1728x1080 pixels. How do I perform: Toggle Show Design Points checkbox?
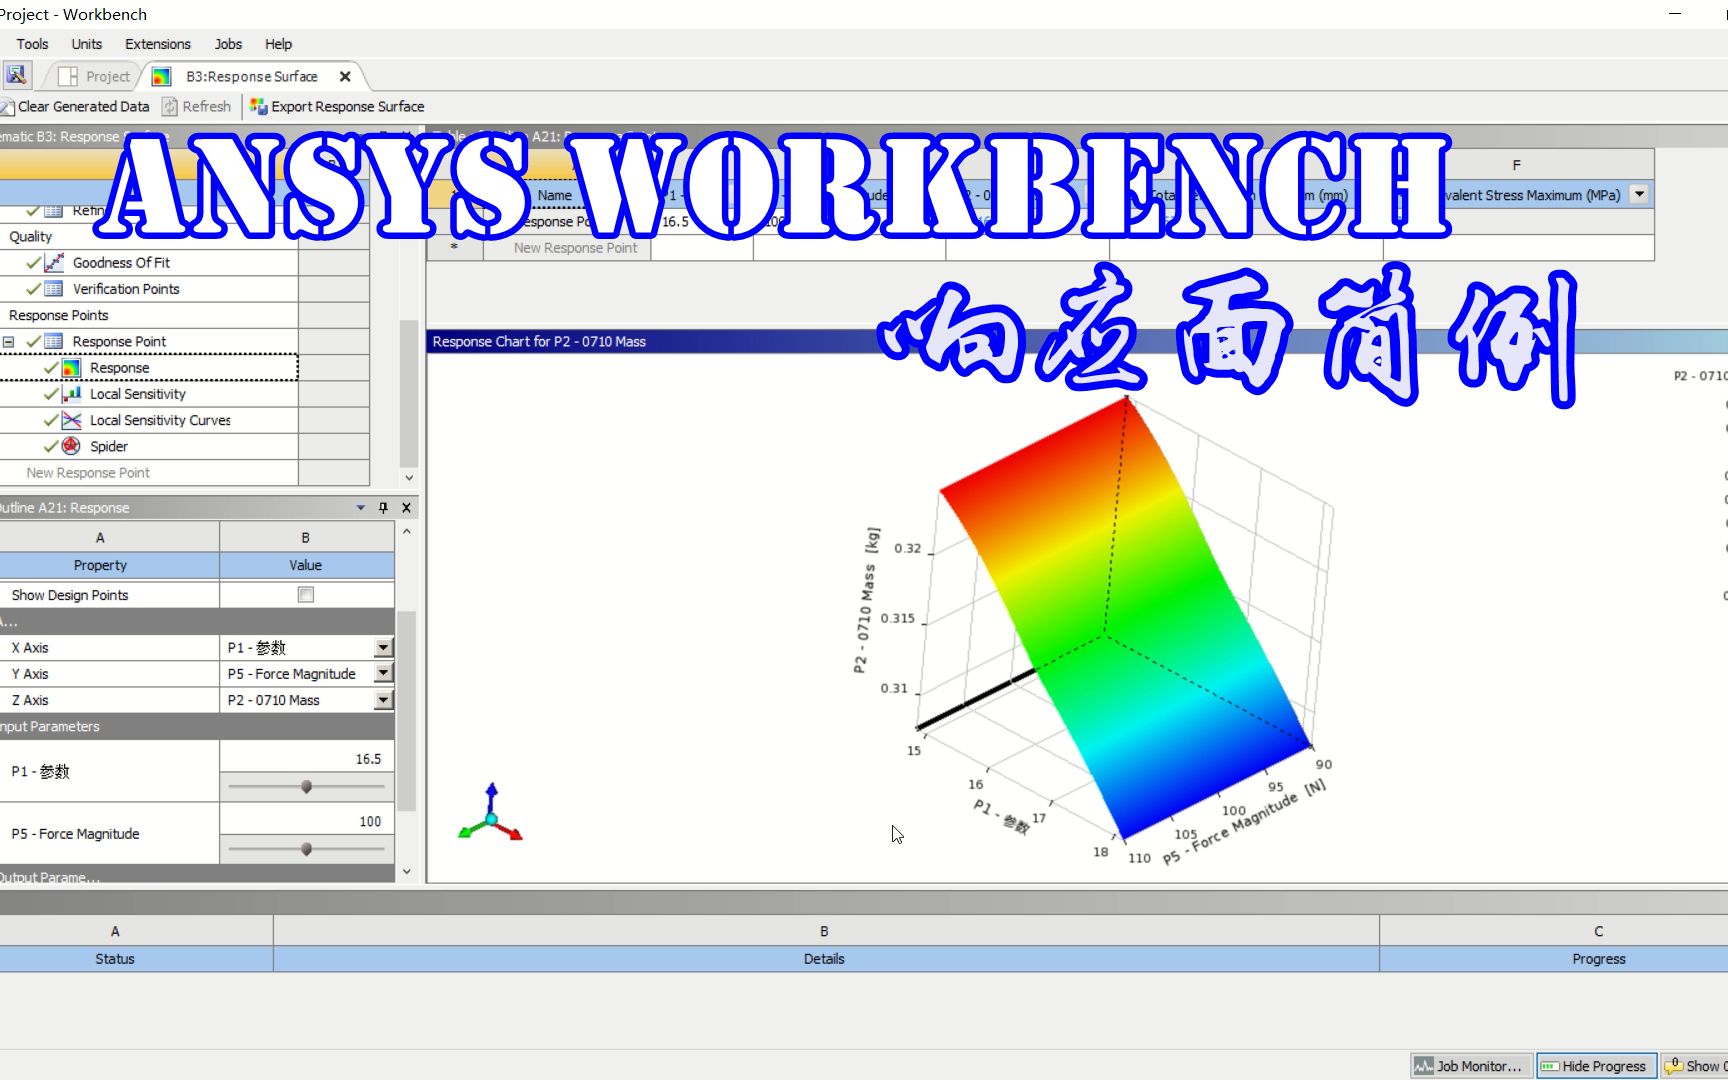click(x=306, y=595)
